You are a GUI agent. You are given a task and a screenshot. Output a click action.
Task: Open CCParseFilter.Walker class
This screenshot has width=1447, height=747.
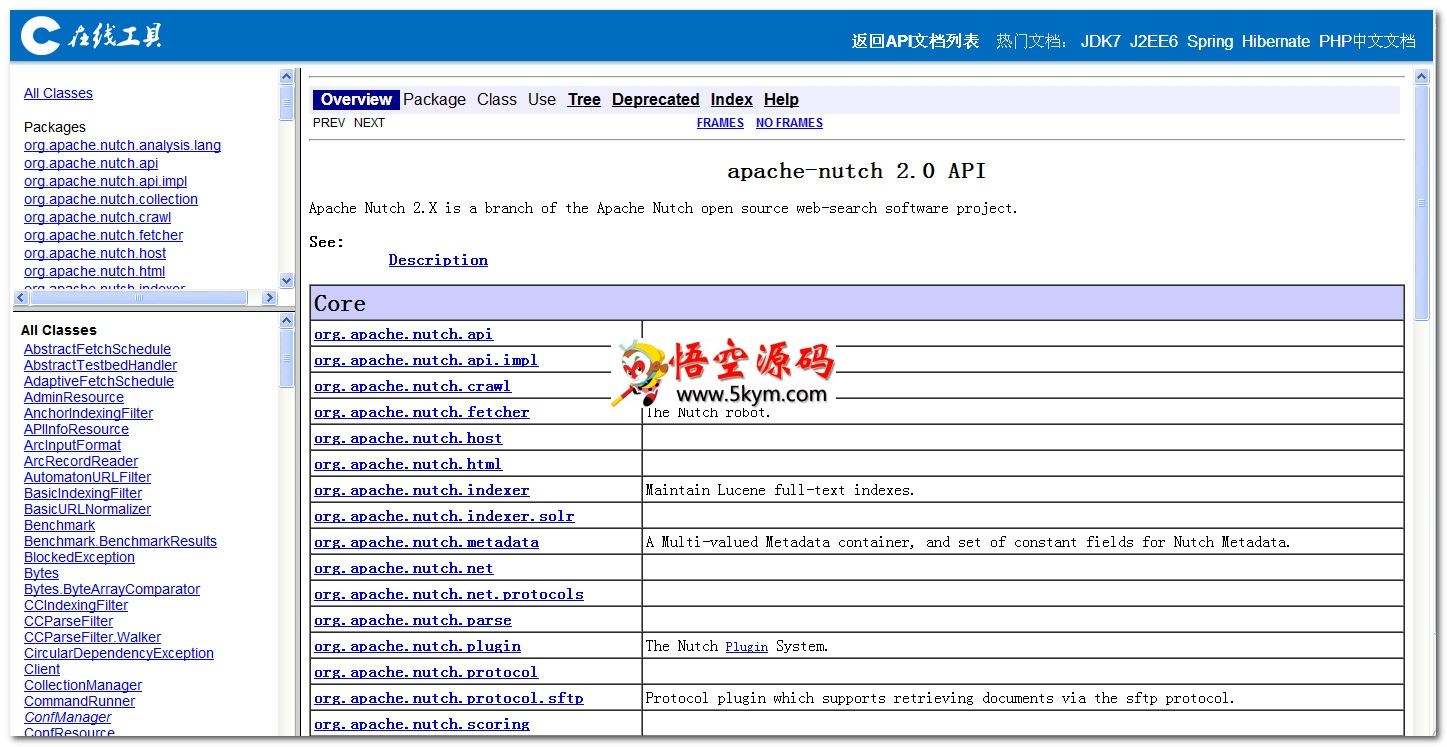pyautogui.click(x=92, y=637)
